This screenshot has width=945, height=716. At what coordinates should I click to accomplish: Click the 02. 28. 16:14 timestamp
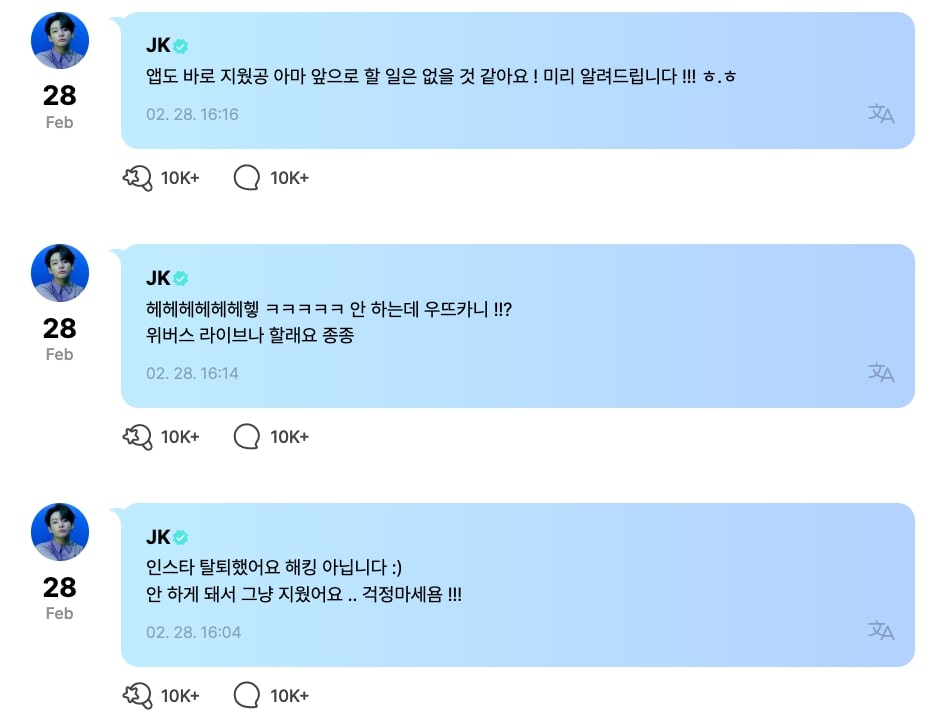tap(192, 373)
